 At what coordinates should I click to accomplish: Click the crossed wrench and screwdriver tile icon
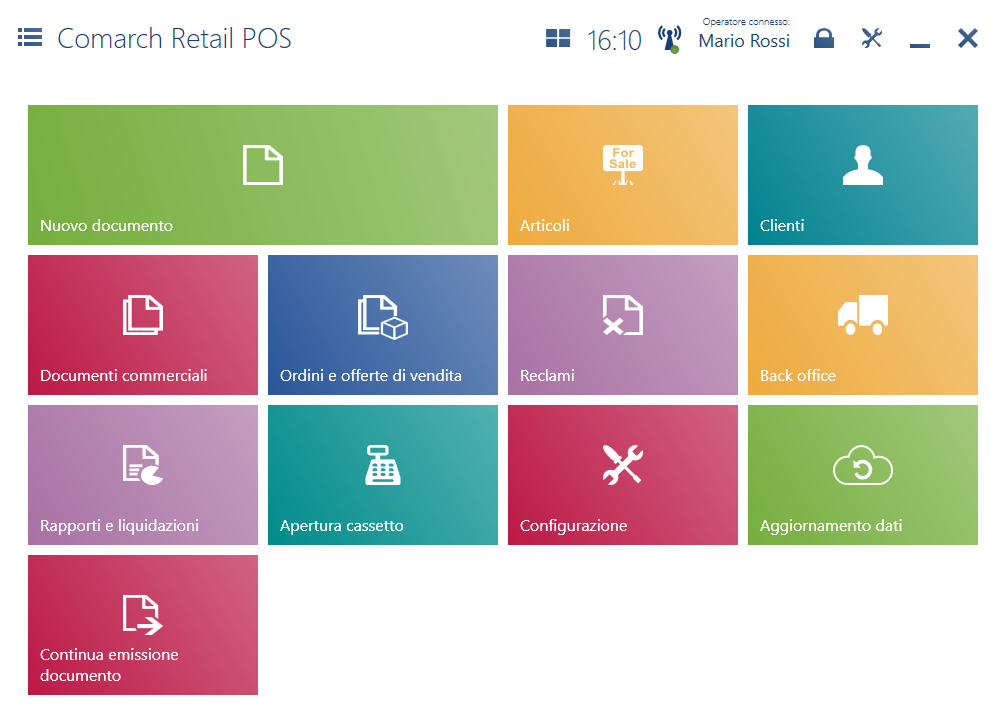tap(623, 465)
